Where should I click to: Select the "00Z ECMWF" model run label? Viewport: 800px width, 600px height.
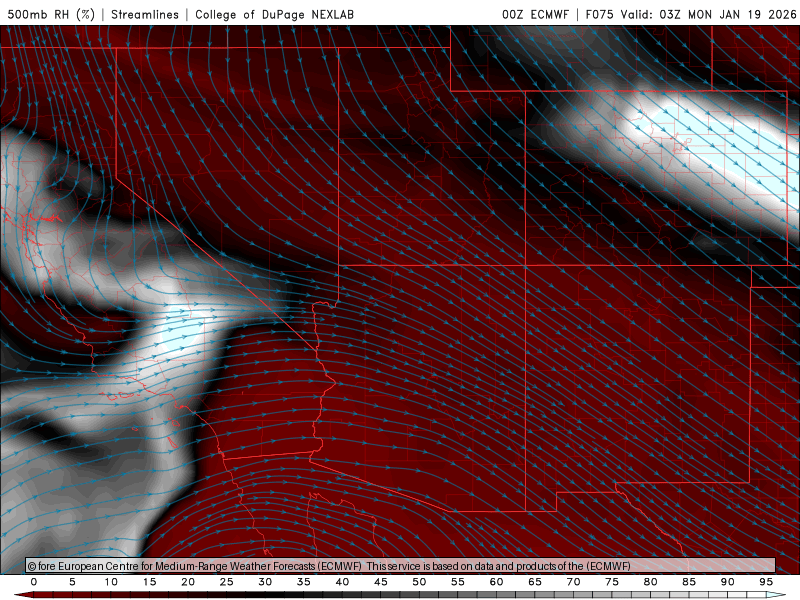click(535, 14)
